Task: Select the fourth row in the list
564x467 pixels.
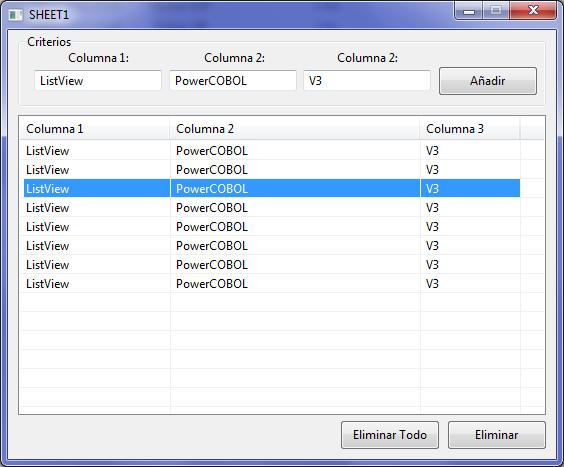Action: point(272,208)
